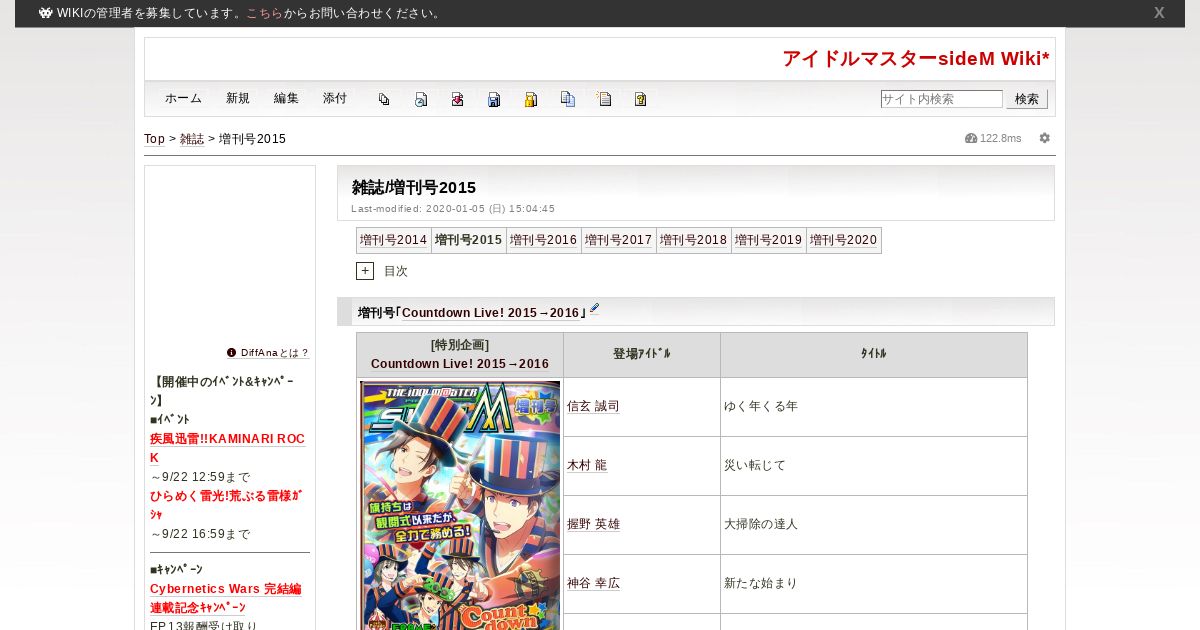Click the [特別企画] Countdown Live! header cell
1200x630 pixels.
tap(460, 355)
